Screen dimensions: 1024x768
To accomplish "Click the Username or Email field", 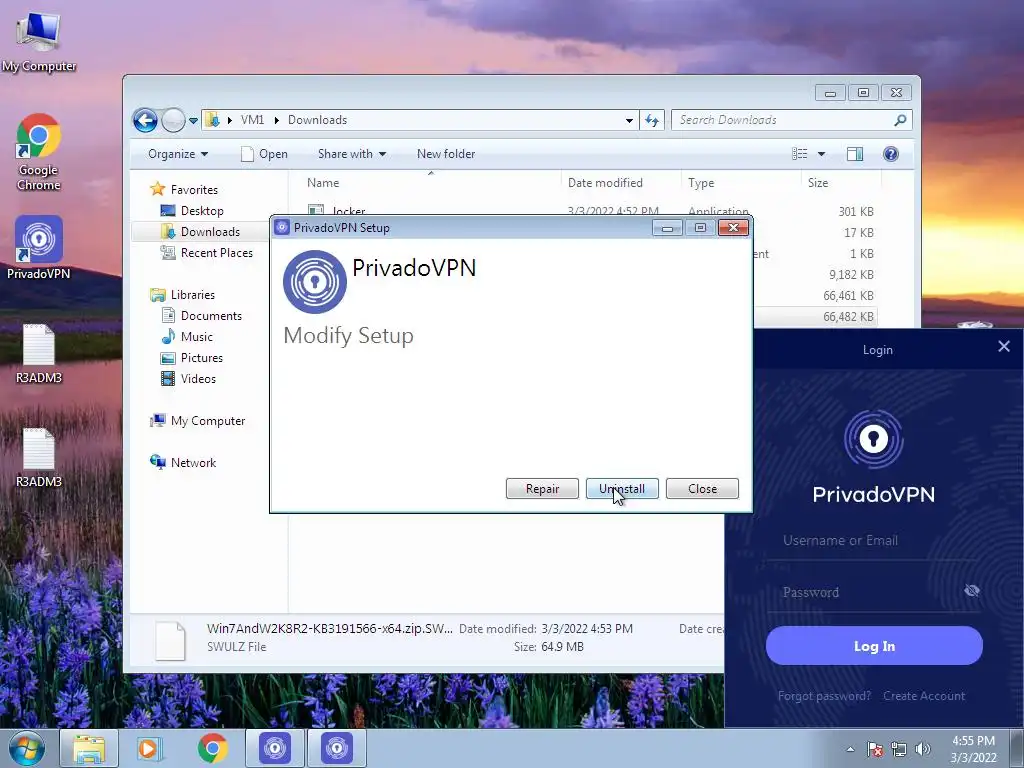I will (872, 541).
